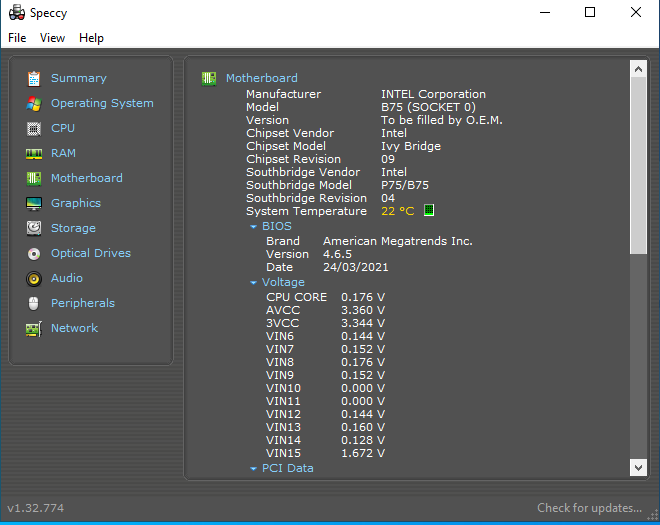Viewport: 660px width, 525px height.
Task: Click the Speccy app icon in title bar
Action: (17, 13)
